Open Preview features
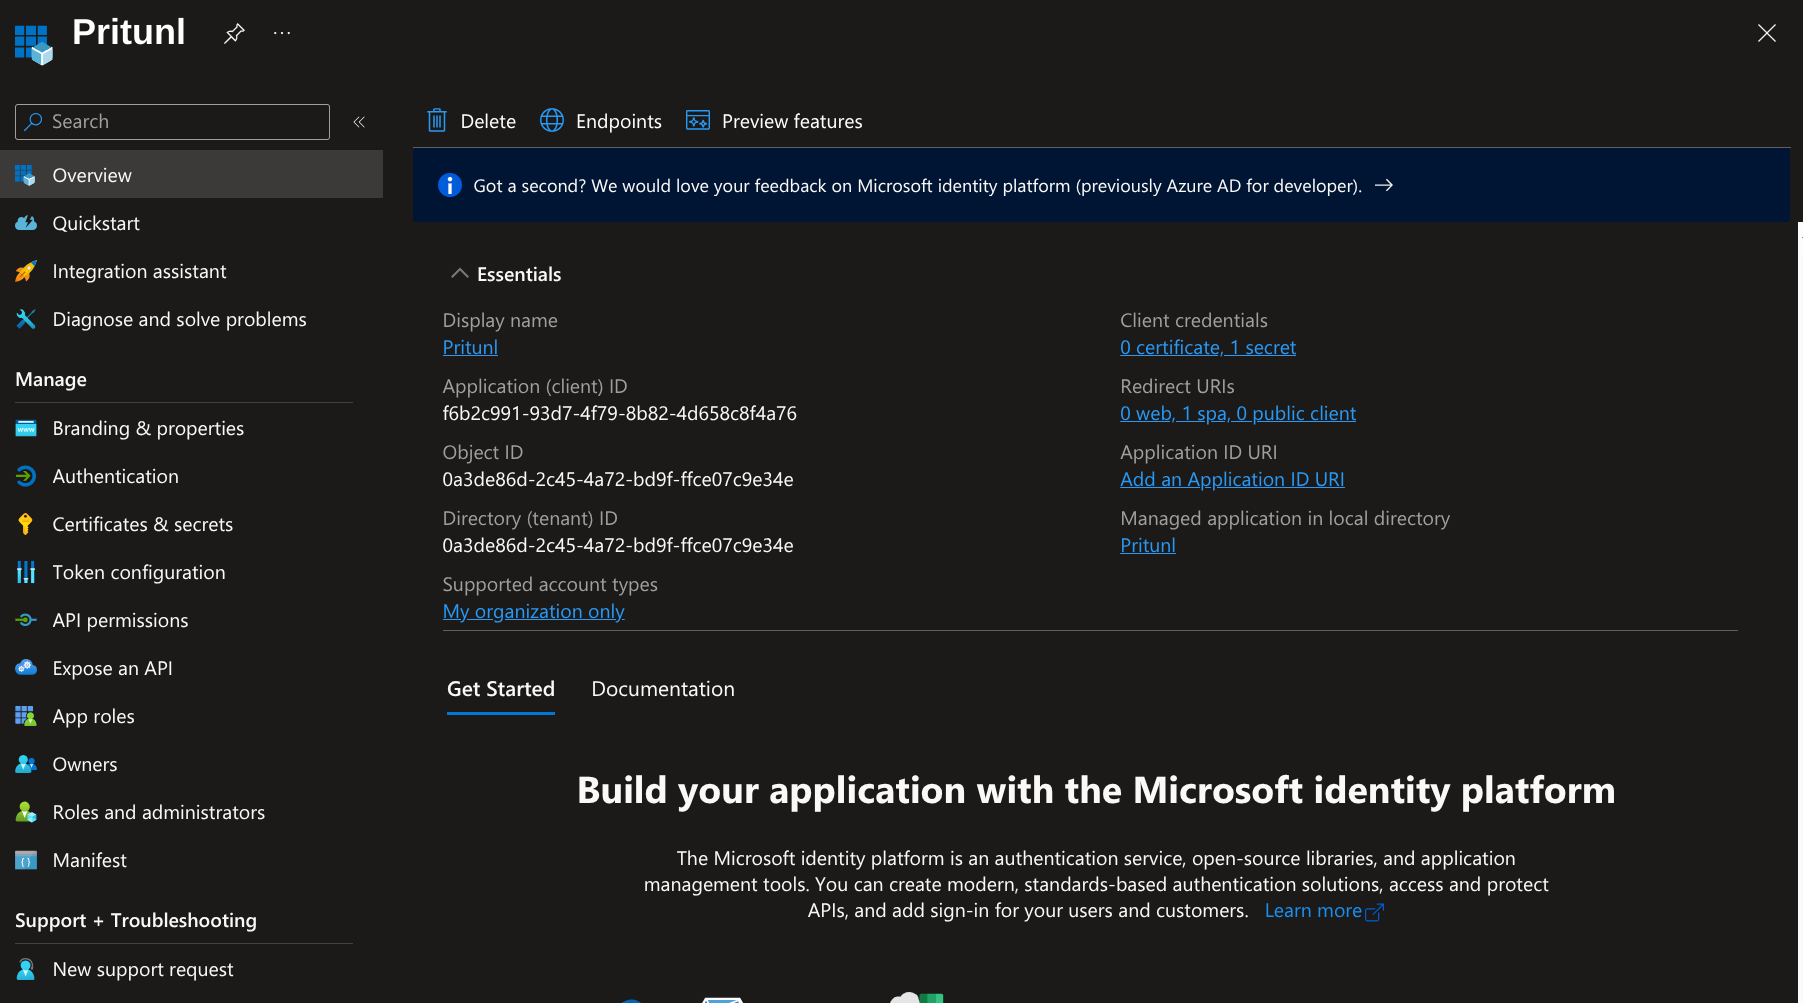Screen dimensions: 1803x1003 pyautogui.click(x=792, y=121)
